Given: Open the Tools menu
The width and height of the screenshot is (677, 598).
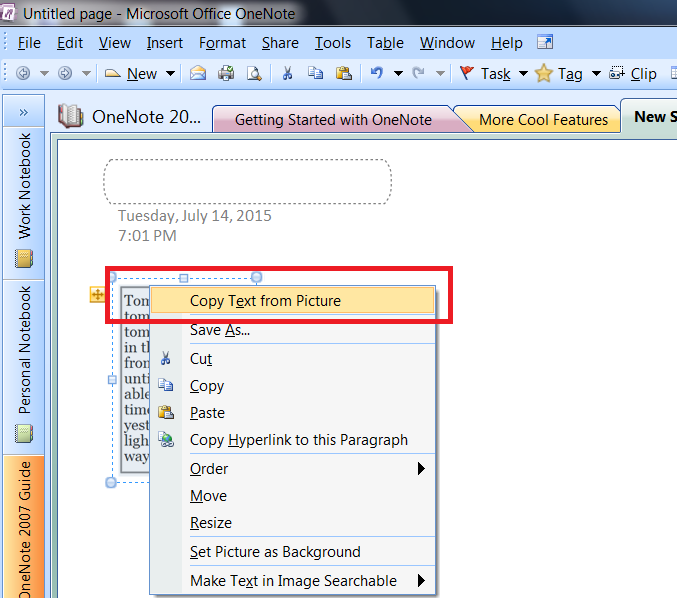Looking at the screenshot, I should (x=332, y=43).
